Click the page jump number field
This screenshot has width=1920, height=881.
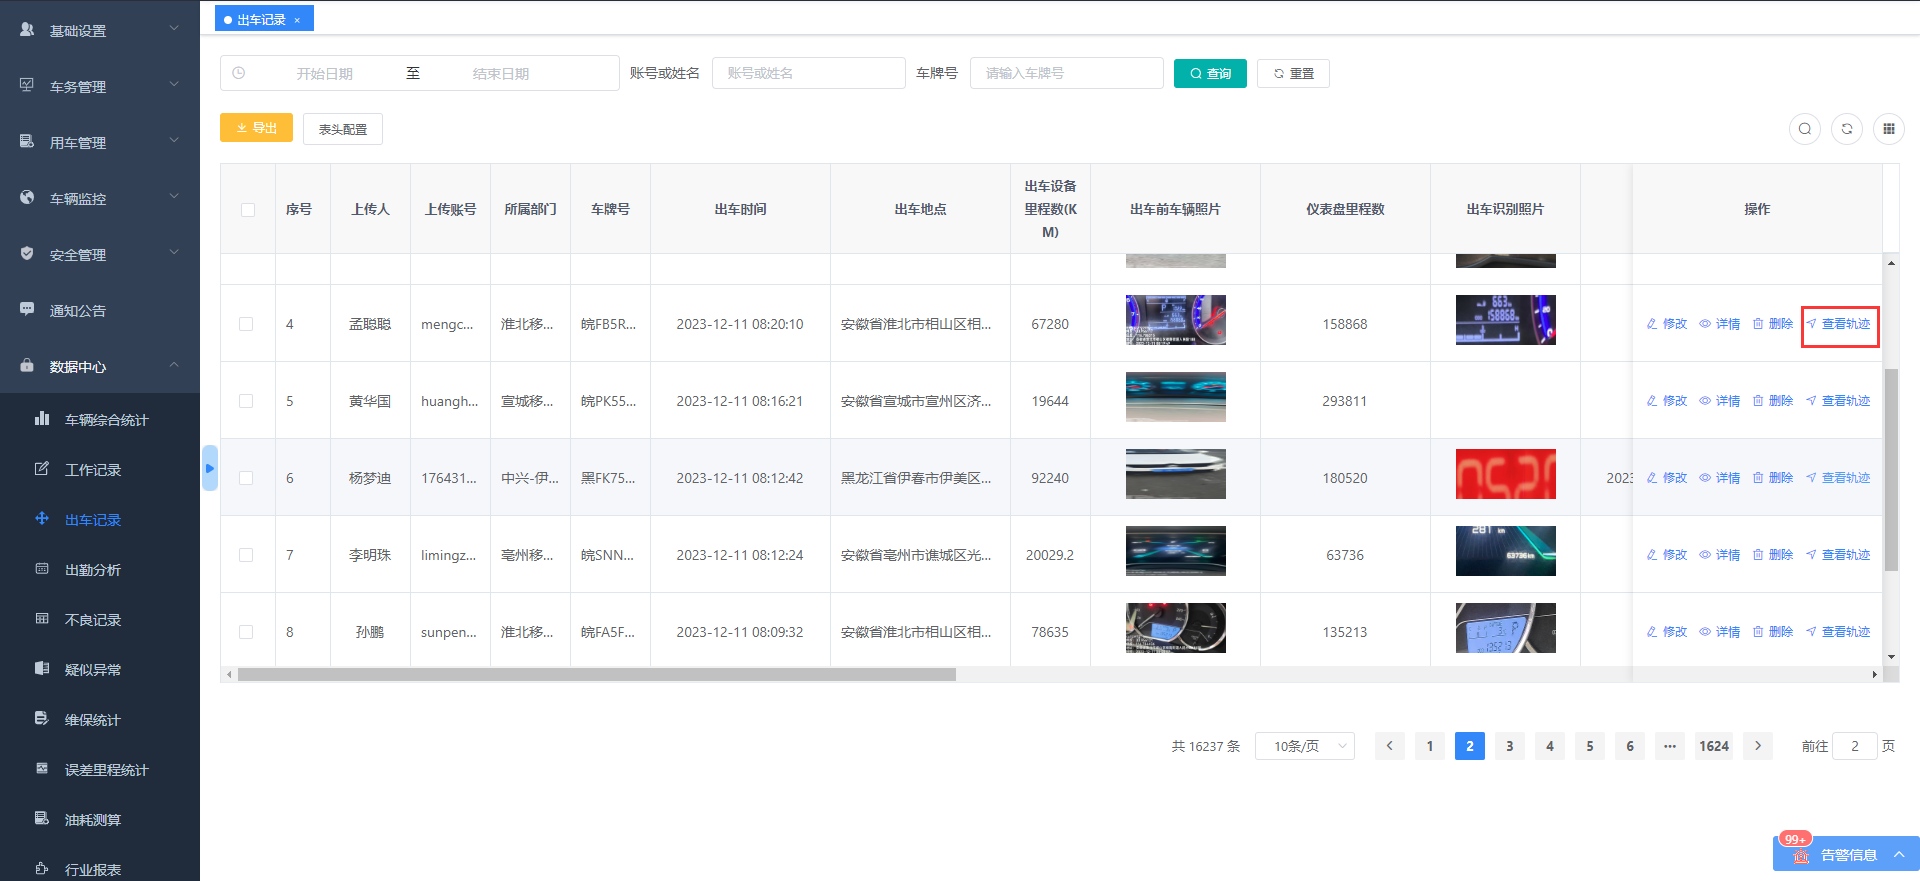[x=1854, y=746]
